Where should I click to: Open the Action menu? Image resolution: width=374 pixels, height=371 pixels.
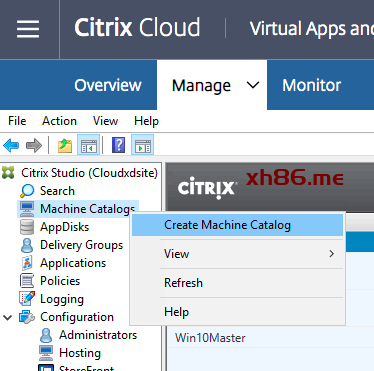[59, 121]
